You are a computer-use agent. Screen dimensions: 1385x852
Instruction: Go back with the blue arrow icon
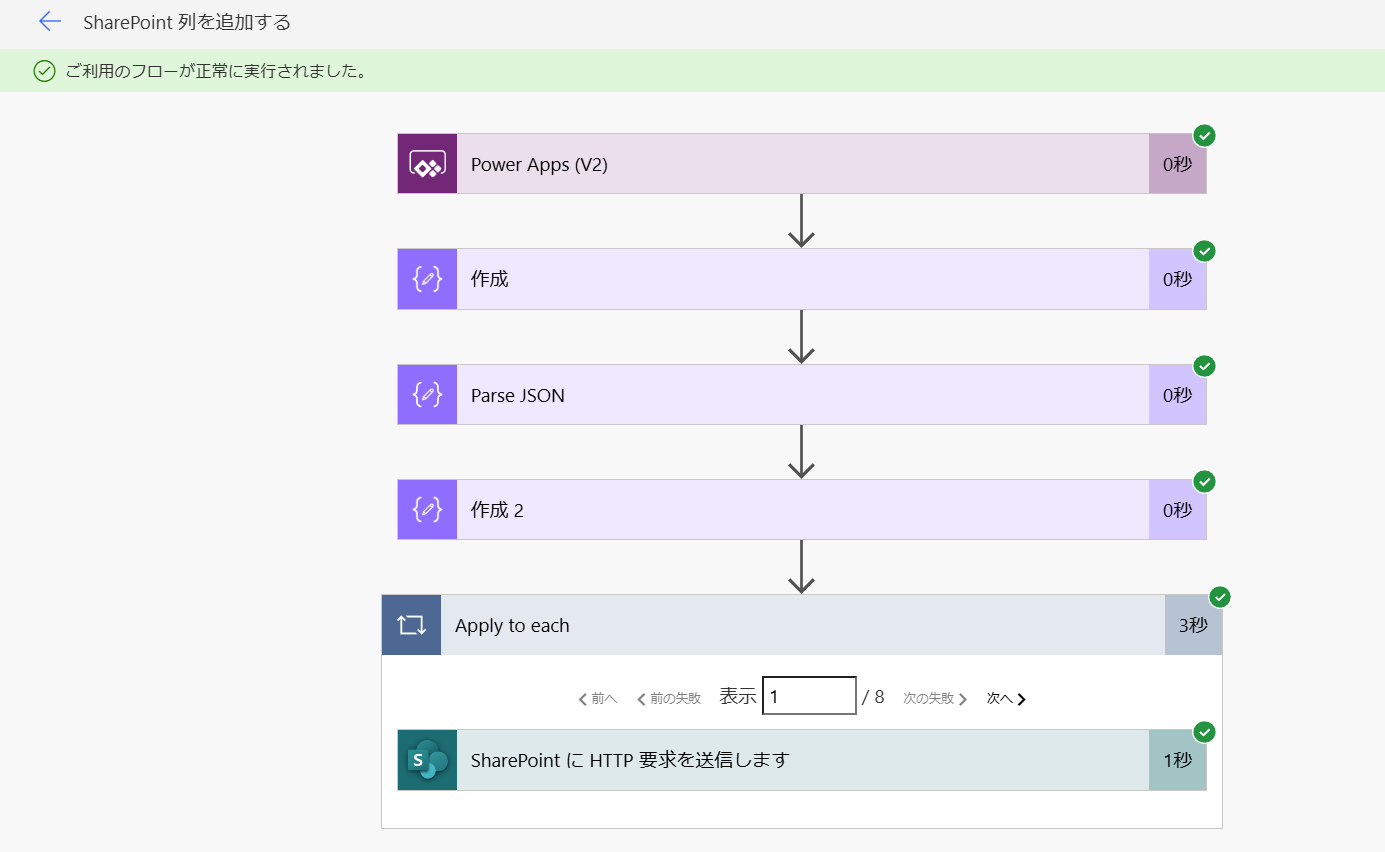50,21
